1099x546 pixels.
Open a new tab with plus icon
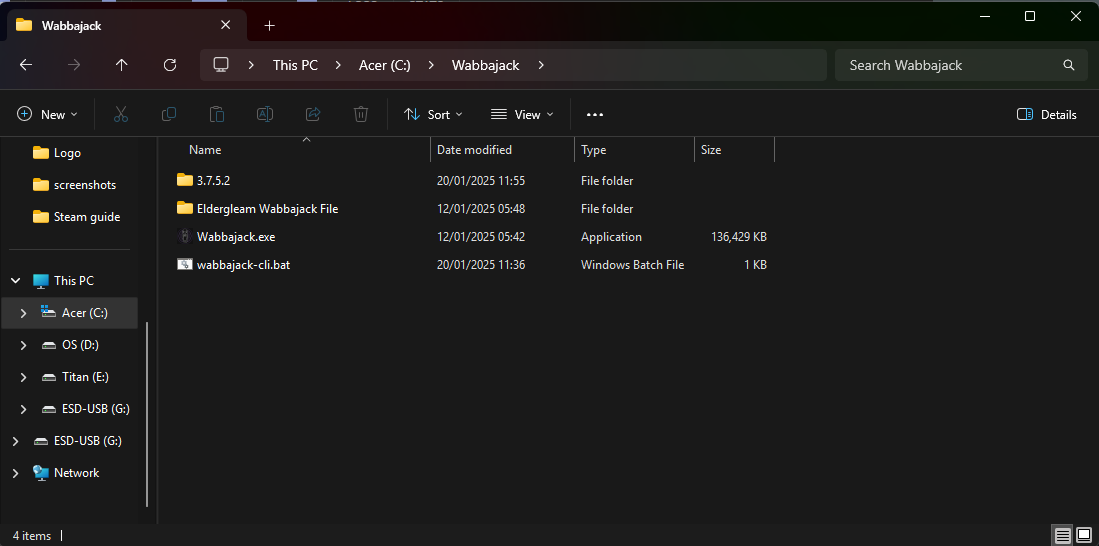coord(270,26)
